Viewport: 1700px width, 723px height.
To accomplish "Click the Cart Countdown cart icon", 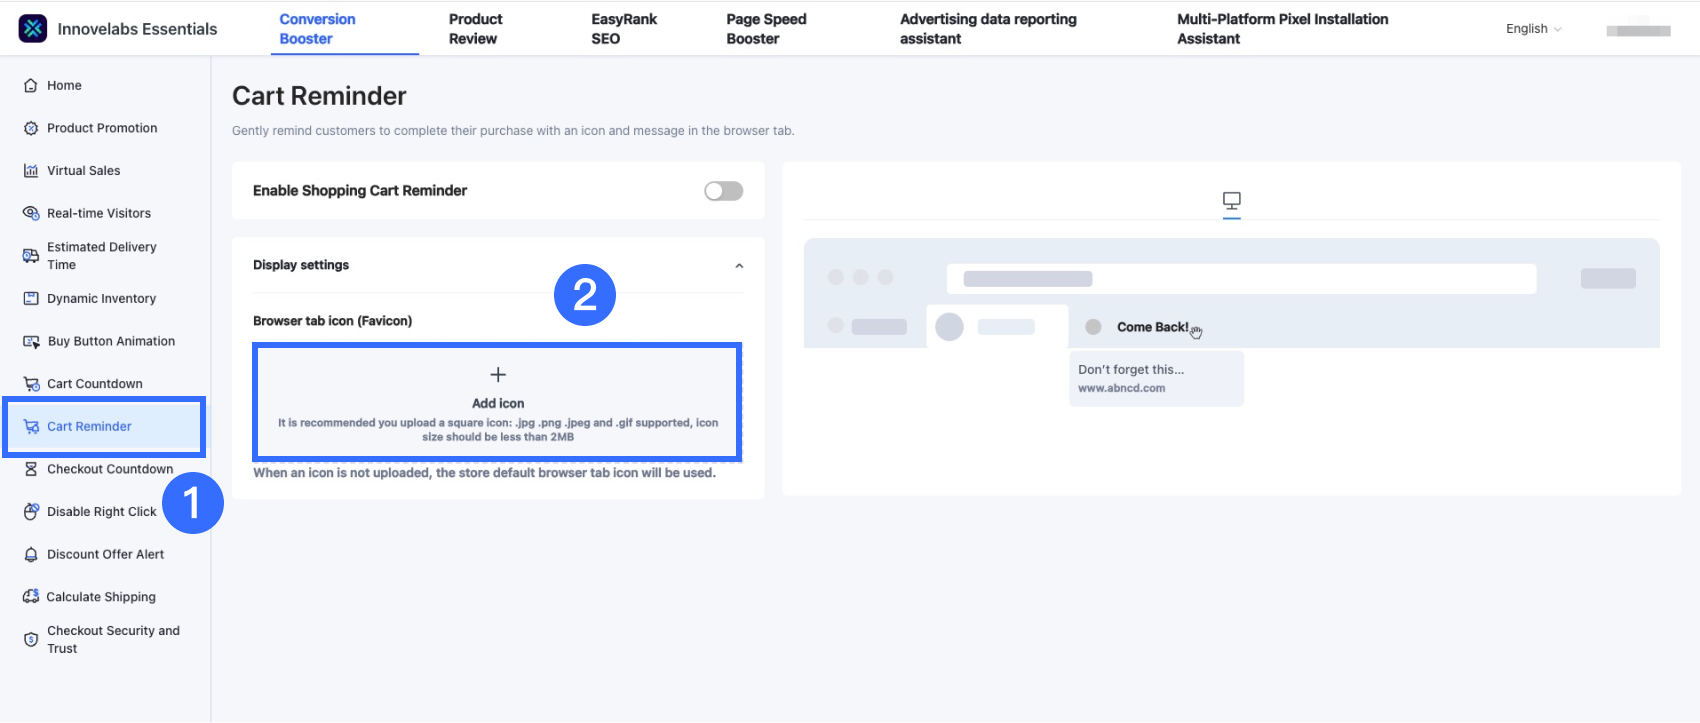I will 31,384.
